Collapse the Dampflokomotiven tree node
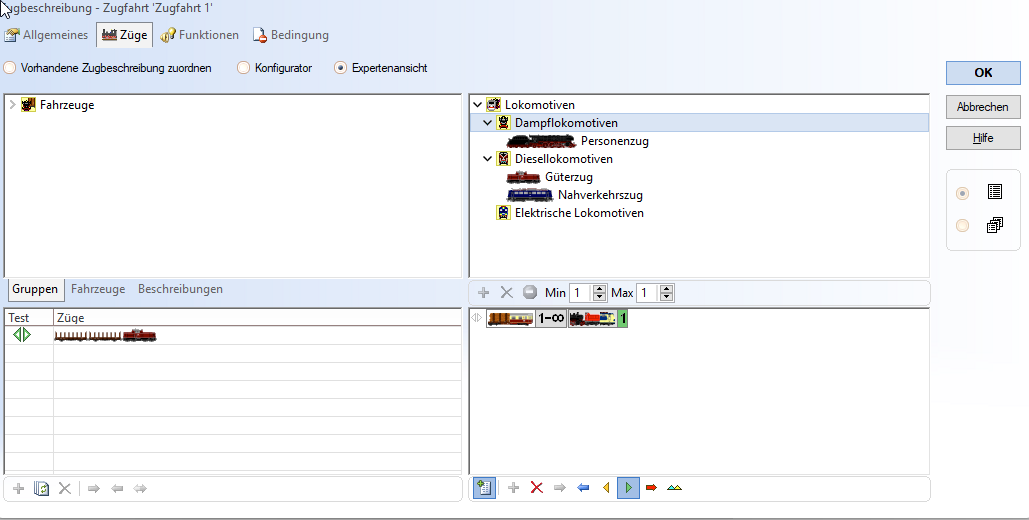The image size is (1029, 520). coord(488,123)
